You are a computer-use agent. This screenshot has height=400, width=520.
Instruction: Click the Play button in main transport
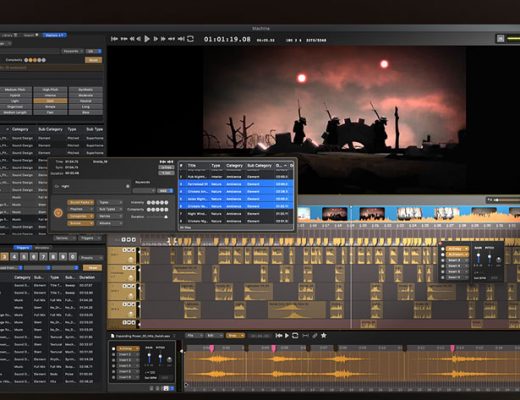[147, 39]
